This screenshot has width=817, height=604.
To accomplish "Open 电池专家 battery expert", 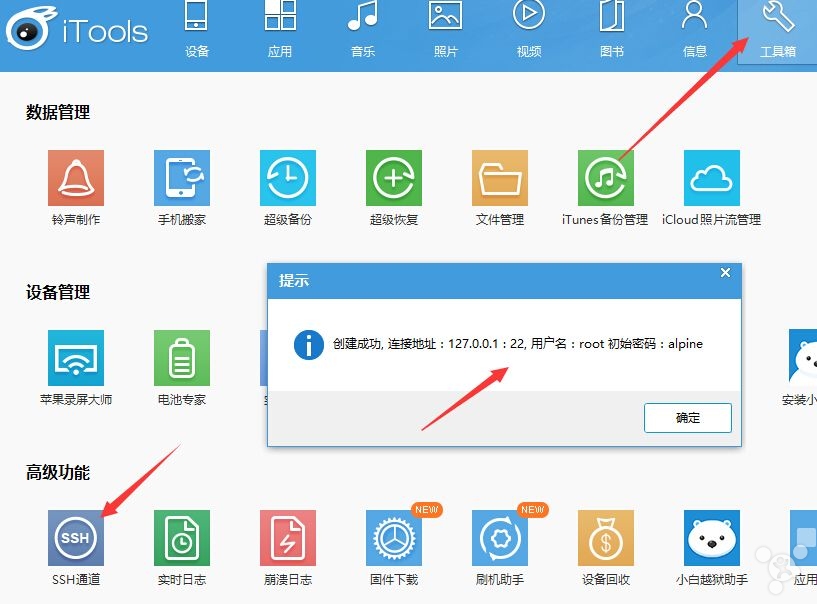I will pos(182,368).
